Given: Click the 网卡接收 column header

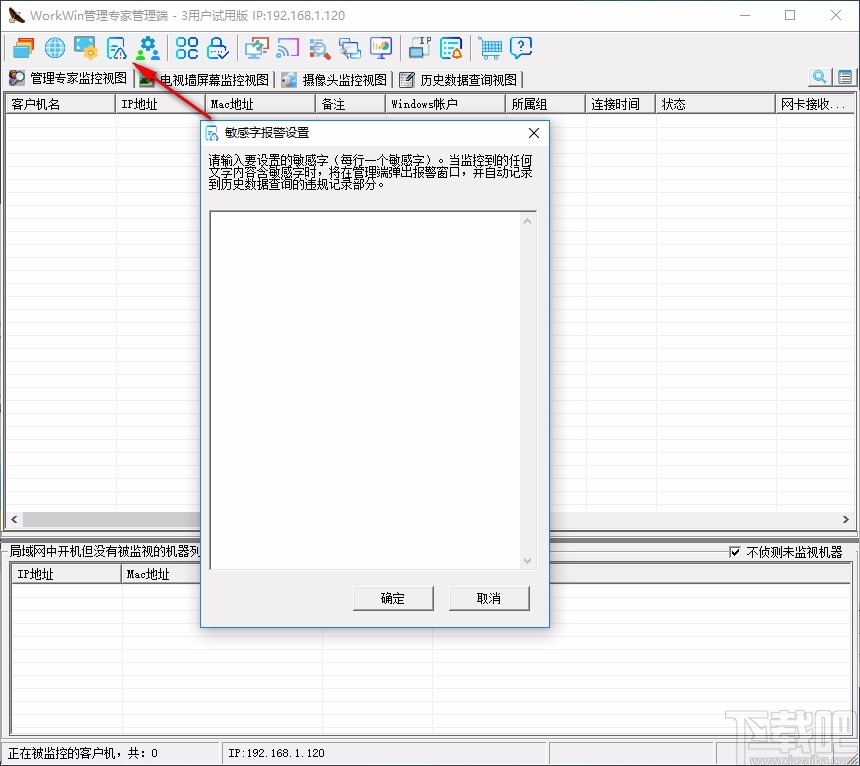Looking at the screenshot, I should coord(815,104).
